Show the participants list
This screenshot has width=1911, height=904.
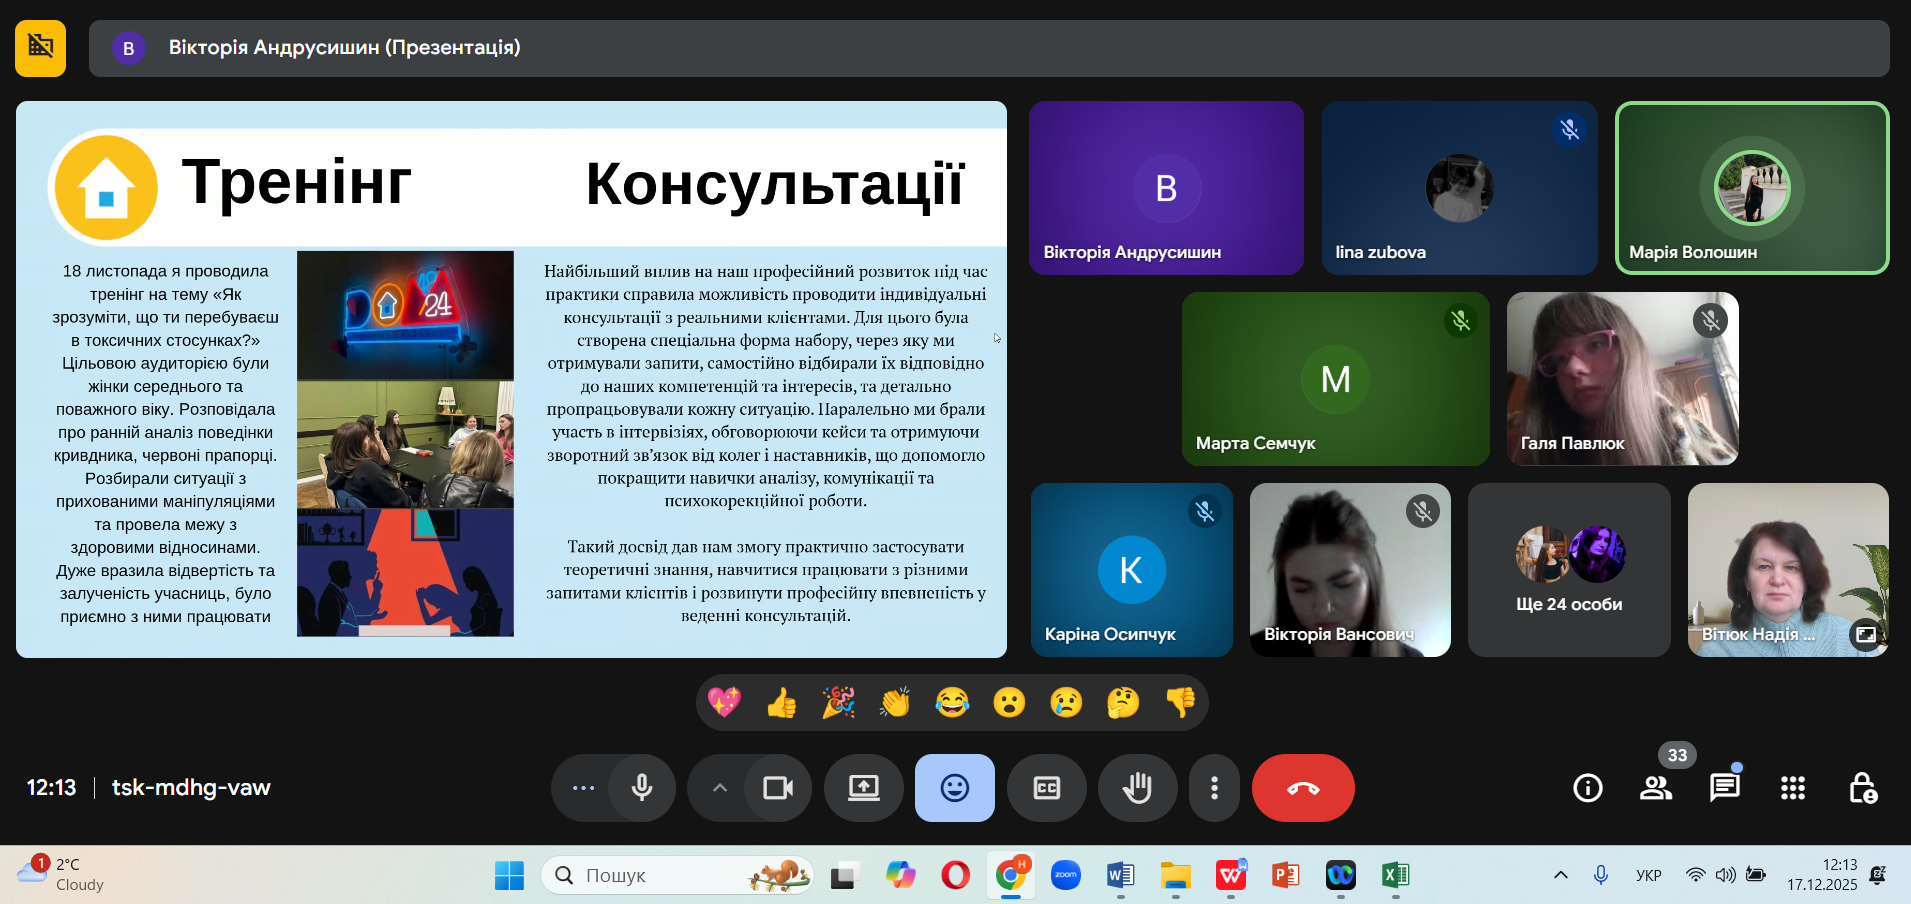click(x=1656, y=788)
